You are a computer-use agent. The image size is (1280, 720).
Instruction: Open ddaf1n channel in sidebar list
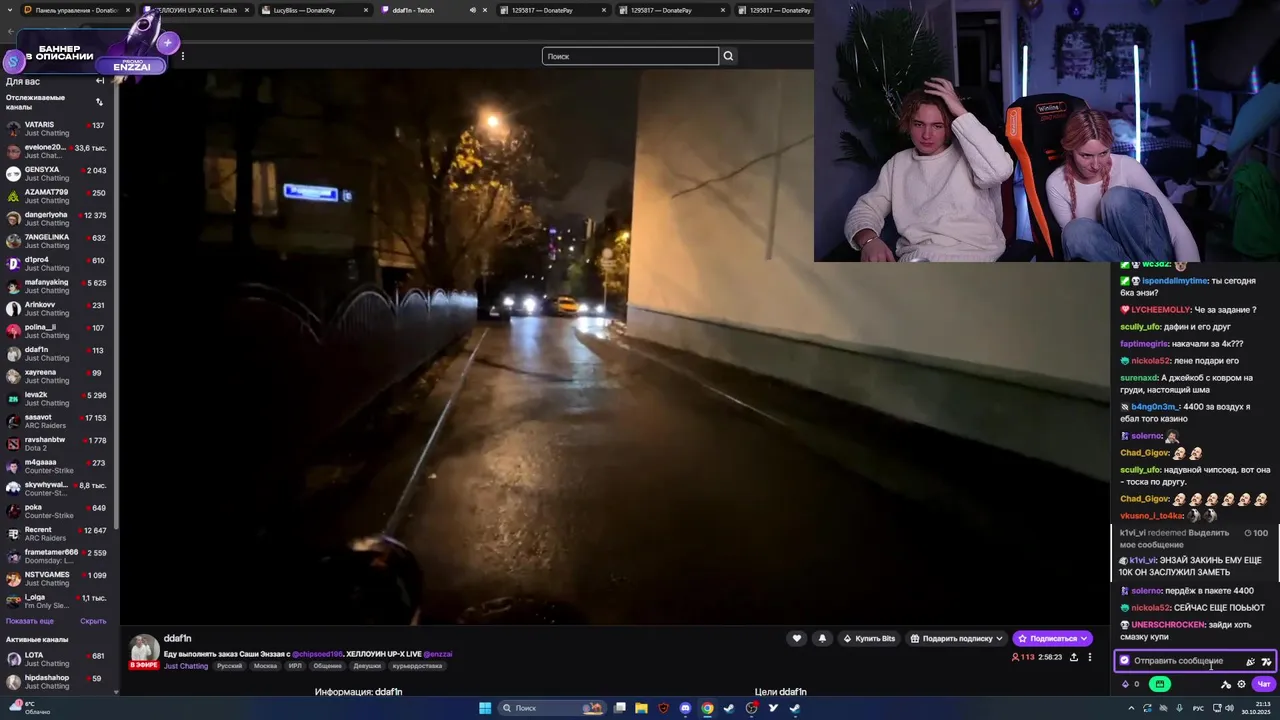[59, 354]
